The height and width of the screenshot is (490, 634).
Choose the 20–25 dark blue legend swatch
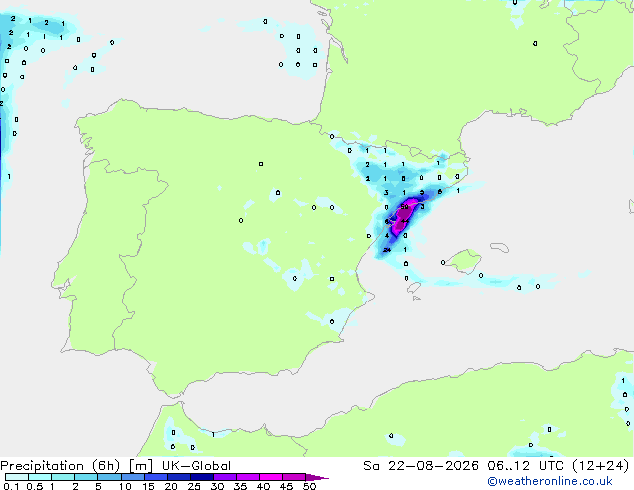179,477
